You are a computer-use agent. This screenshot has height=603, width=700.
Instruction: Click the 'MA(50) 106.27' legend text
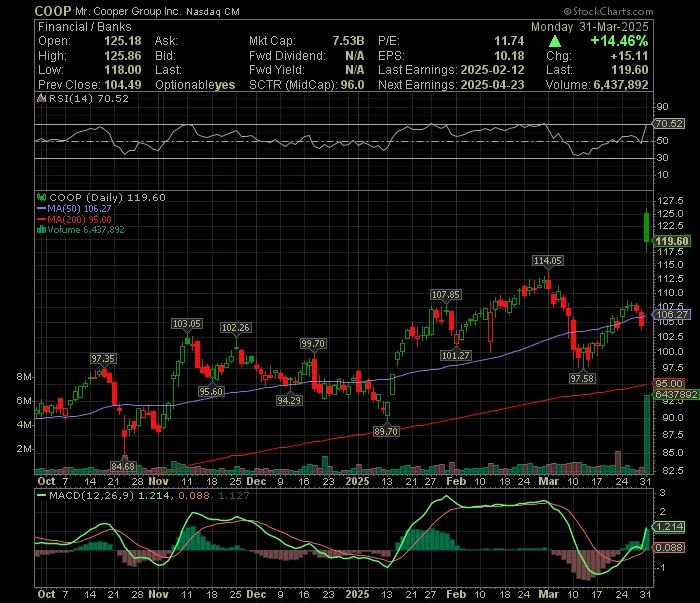(x=79, y=208)
